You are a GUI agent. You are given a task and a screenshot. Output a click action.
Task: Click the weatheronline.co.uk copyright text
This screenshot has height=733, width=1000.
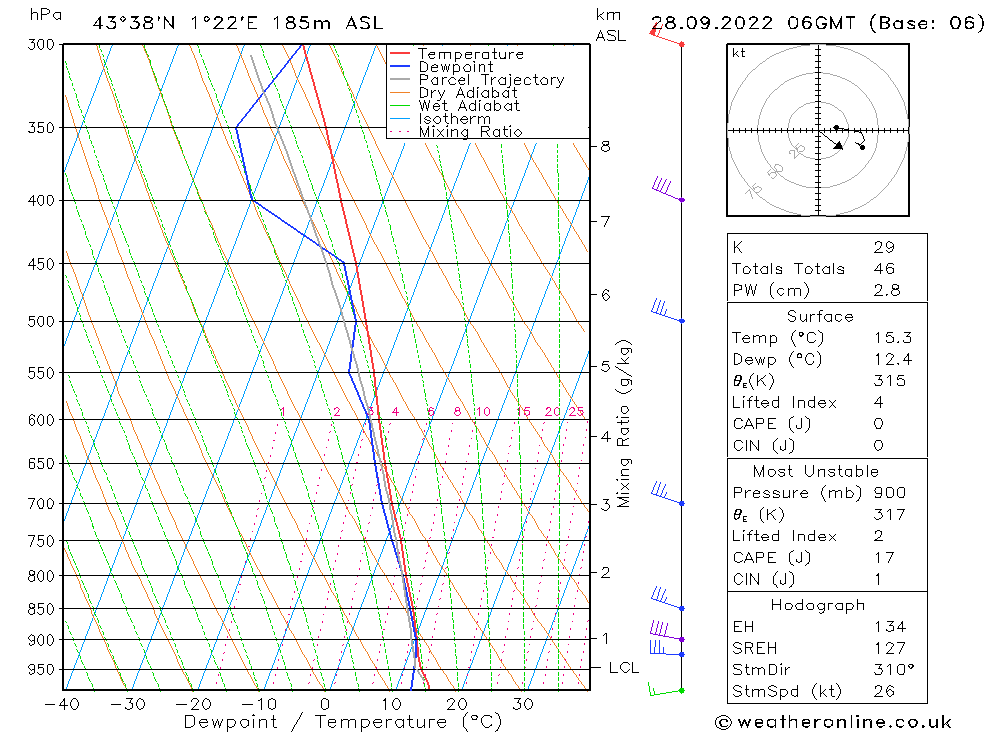click(834, 722)
